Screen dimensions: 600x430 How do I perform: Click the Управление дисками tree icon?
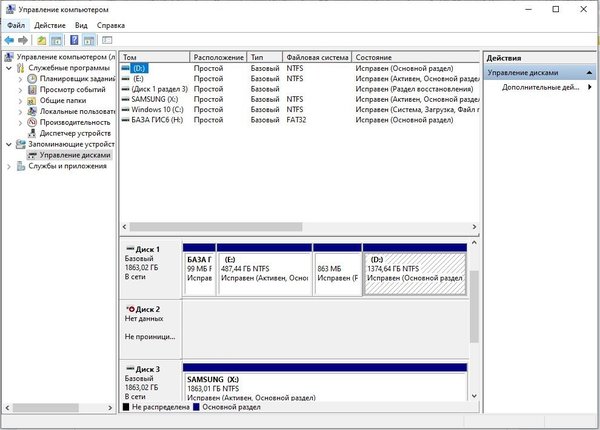33,155
